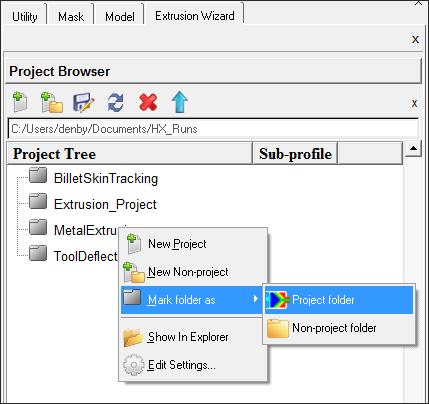Mark folder as Project folder
The image size is (429, 404).
click(x=339, y=300)
